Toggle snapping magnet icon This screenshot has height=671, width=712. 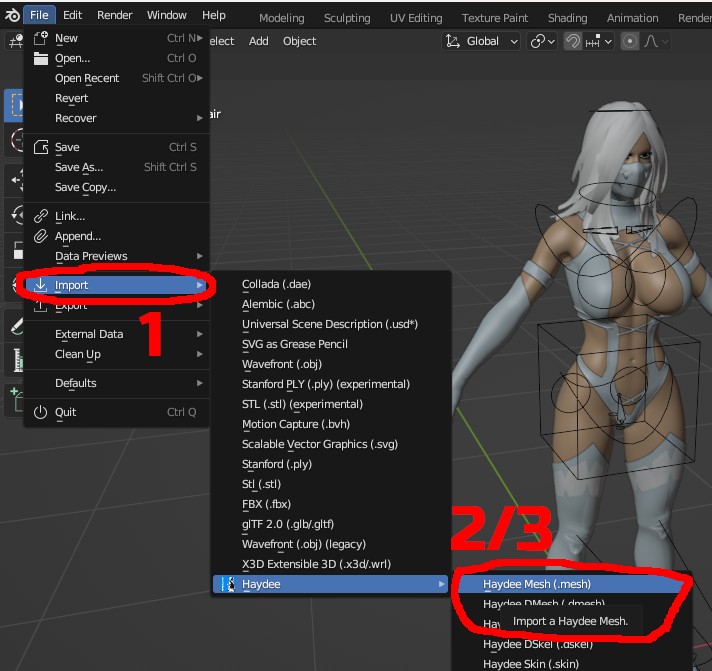573,41
